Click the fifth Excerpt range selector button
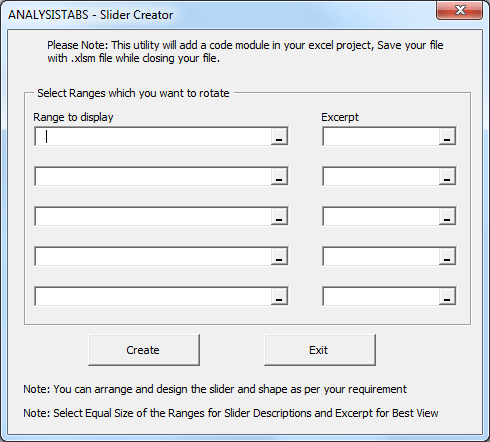The image size is (490, 442). [x=447, y=296]
